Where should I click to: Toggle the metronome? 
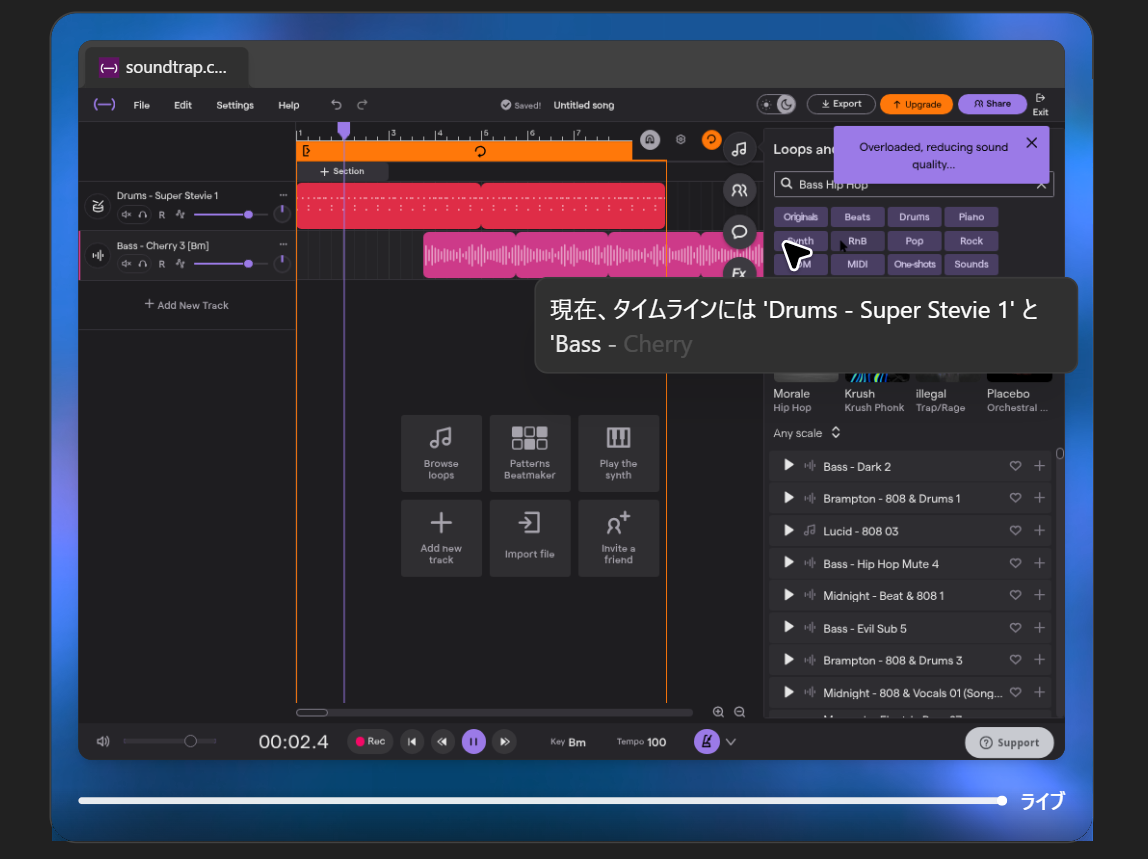click(x=707, y=742)
